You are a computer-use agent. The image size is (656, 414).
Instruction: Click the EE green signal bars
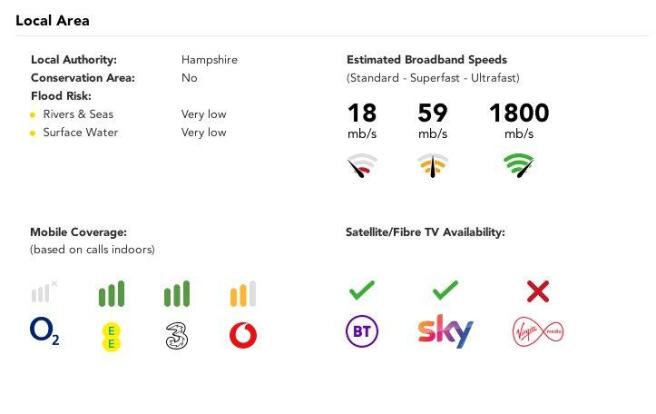111,294
